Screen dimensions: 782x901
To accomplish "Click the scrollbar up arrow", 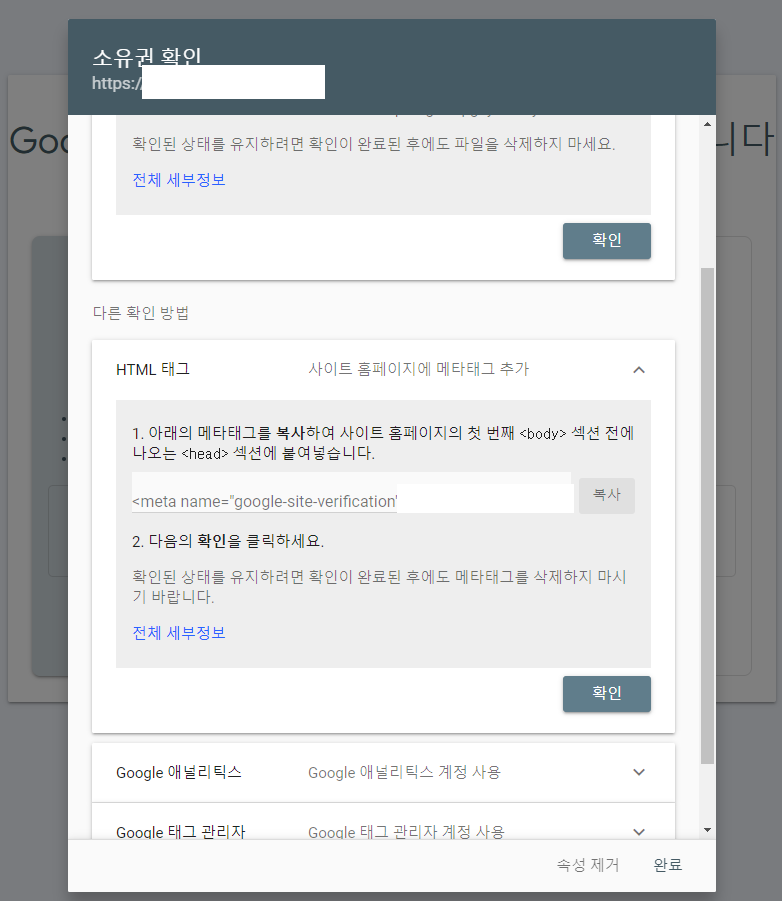I will pyautogui.click(x=707, y=124).
